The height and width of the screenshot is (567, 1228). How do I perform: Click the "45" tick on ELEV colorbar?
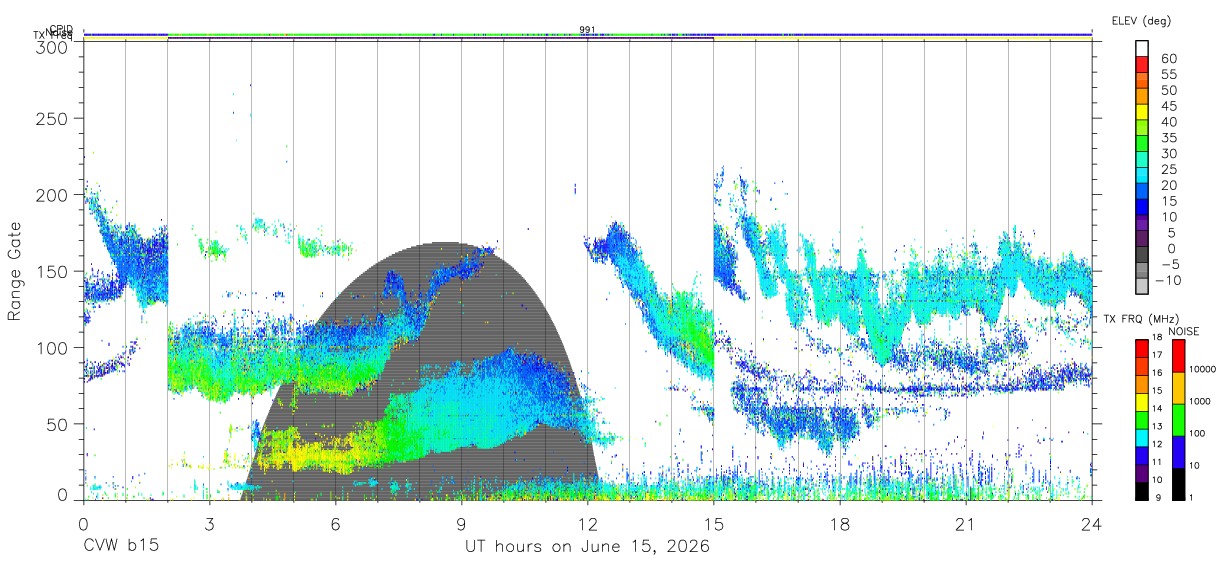[1168, 106]
